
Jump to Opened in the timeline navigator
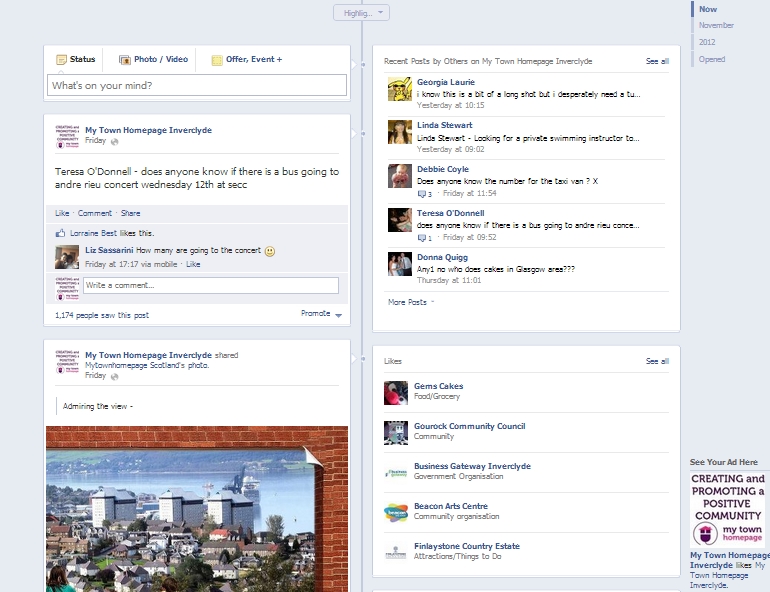[x=712, y=59]
